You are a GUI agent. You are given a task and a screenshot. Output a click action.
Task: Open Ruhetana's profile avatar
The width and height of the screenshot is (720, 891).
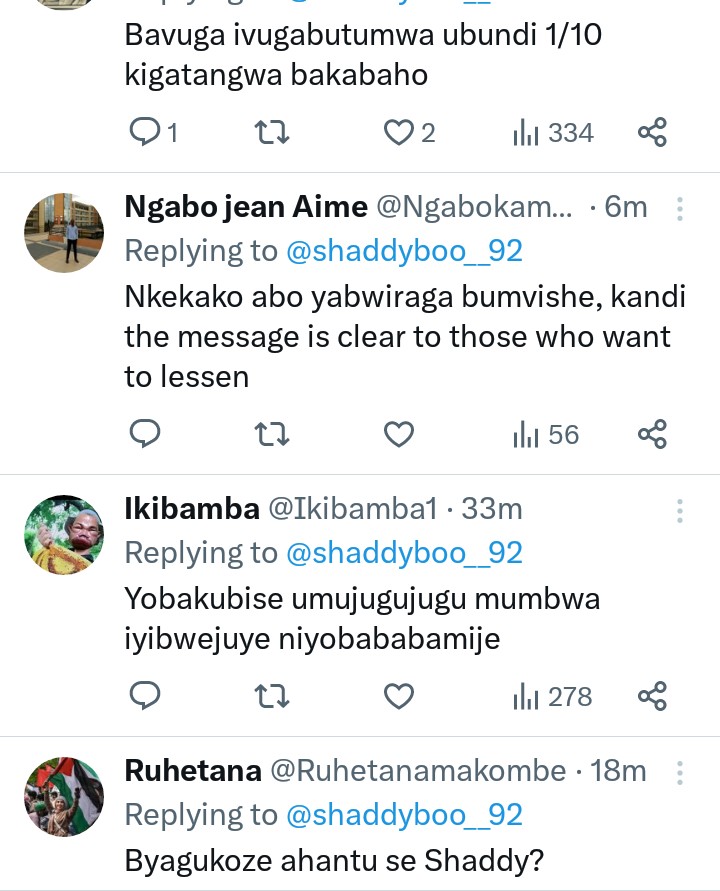(x=64, y=795)
